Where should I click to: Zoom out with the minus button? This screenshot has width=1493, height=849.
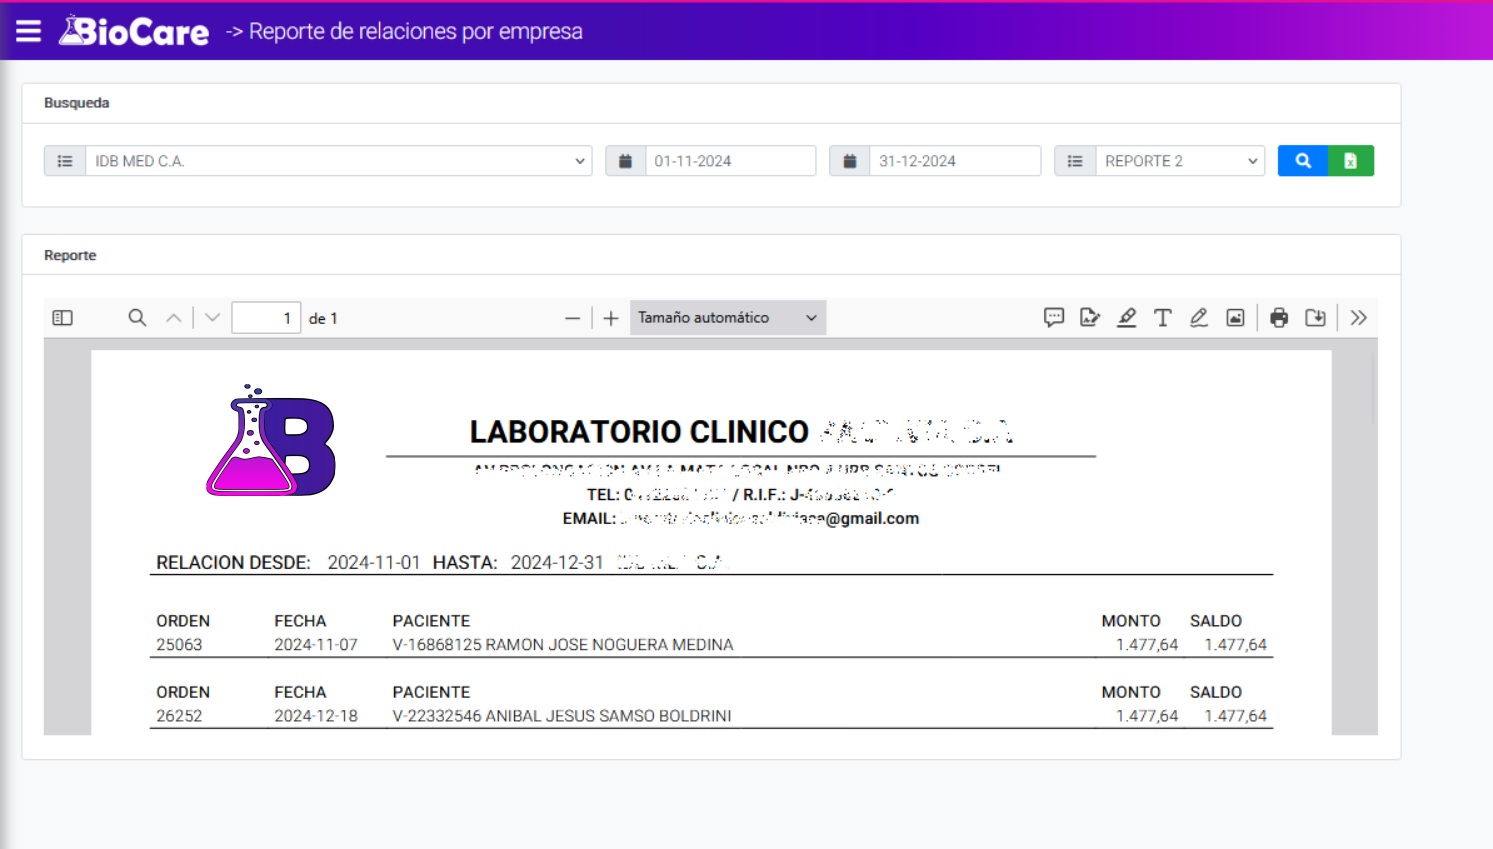pyautogui.click(x=572, y=319)
